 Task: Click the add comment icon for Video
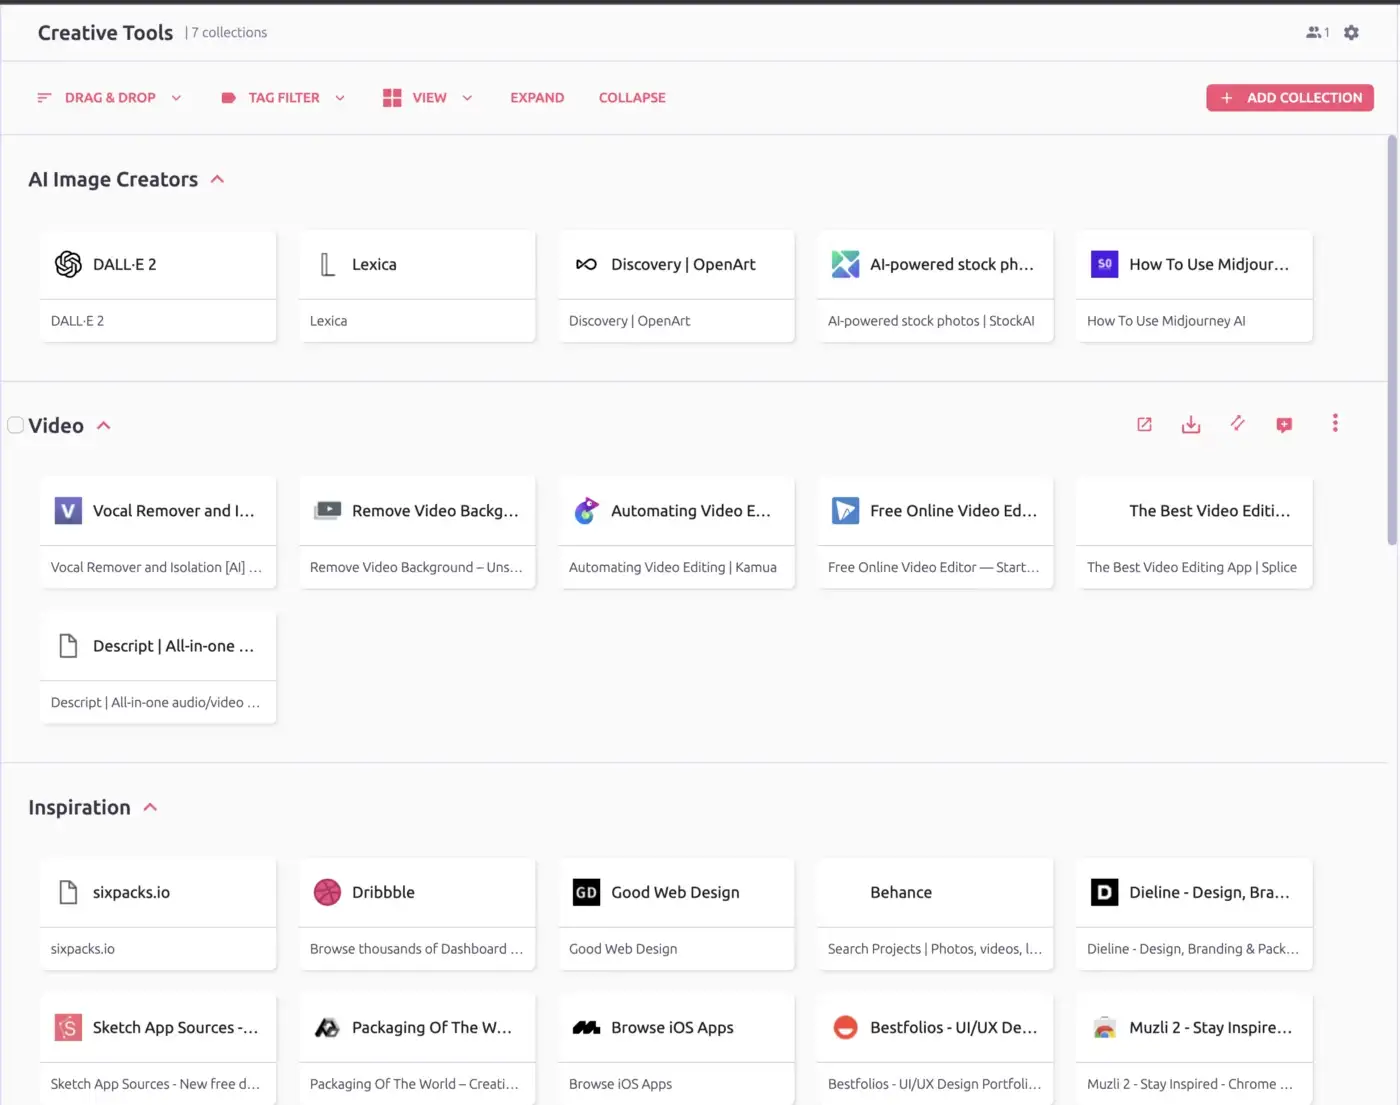click(1284, 425)
